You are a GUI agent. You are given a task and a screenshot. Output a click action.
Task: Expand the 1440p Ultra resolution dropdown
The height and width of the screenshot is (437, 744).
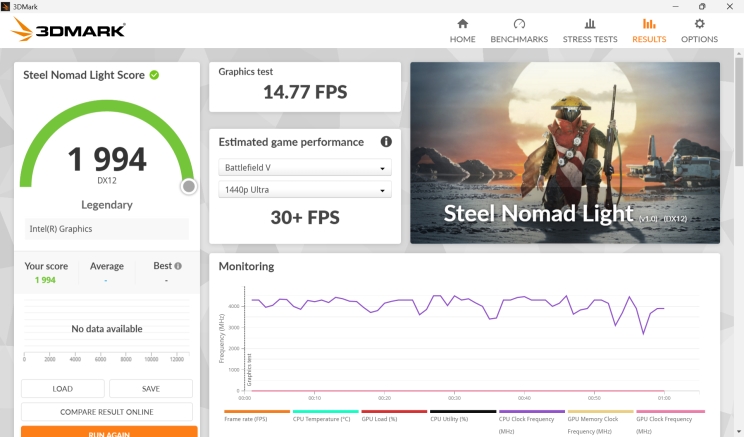tap(305, 189)
